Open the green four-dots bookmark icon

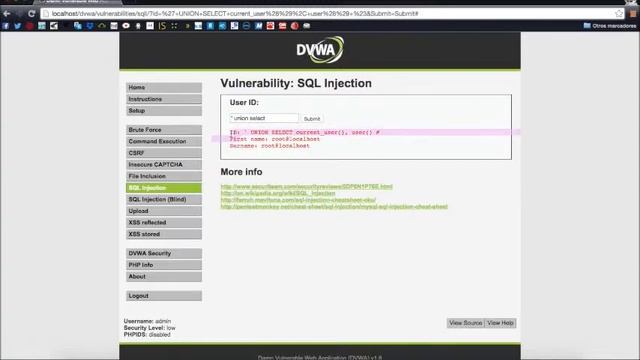[x=174, y=26]
